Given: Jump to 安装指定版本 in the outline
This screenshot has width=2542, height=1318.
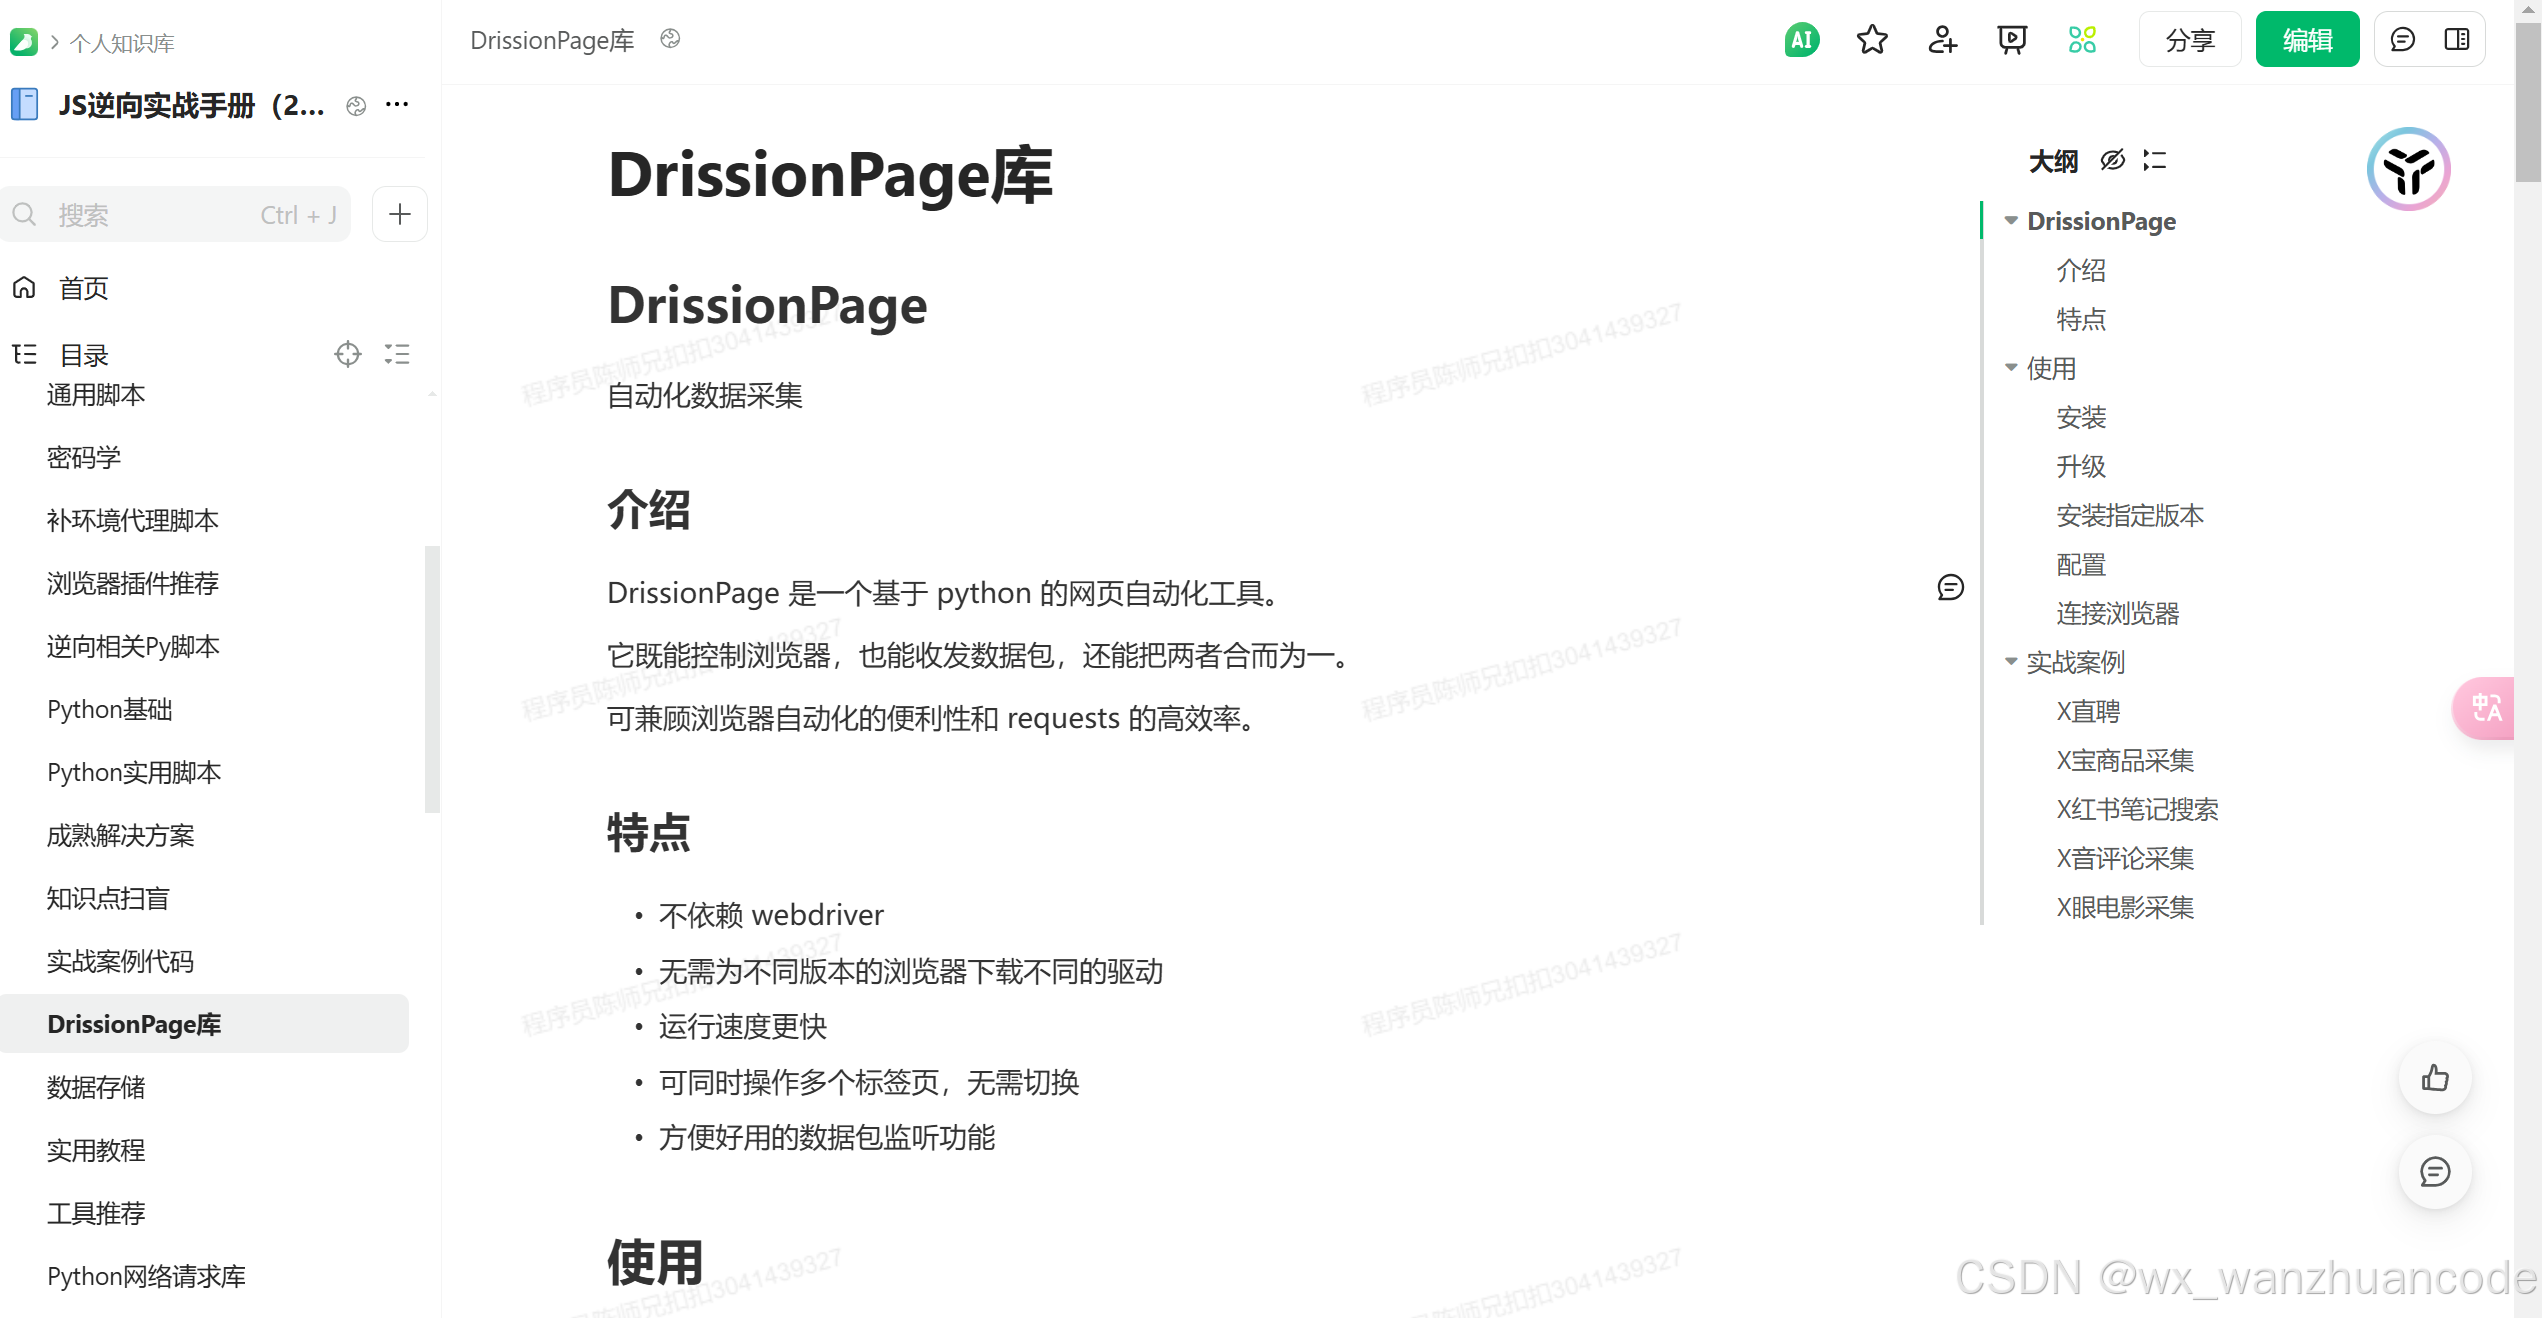Looking at the screenshot, I should [2130, 515].
